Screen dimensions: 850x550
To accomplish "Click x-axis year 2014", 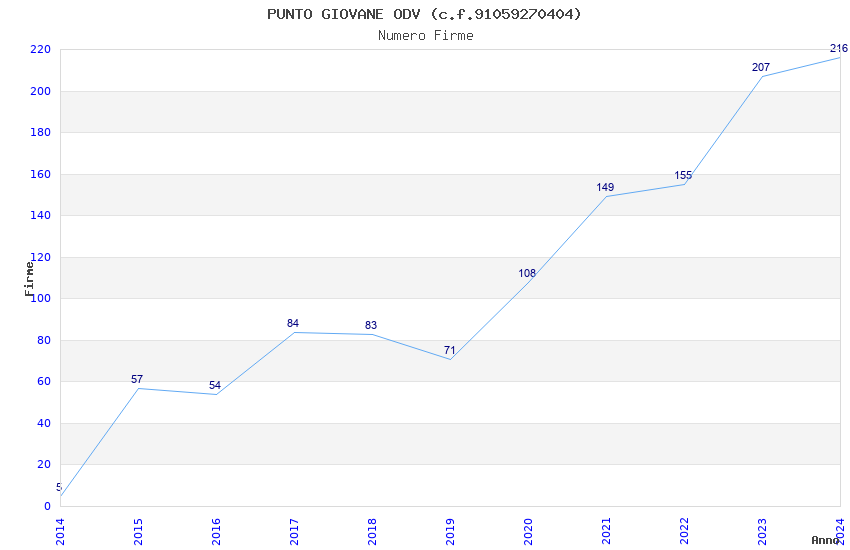I will [x=60, y=532].
